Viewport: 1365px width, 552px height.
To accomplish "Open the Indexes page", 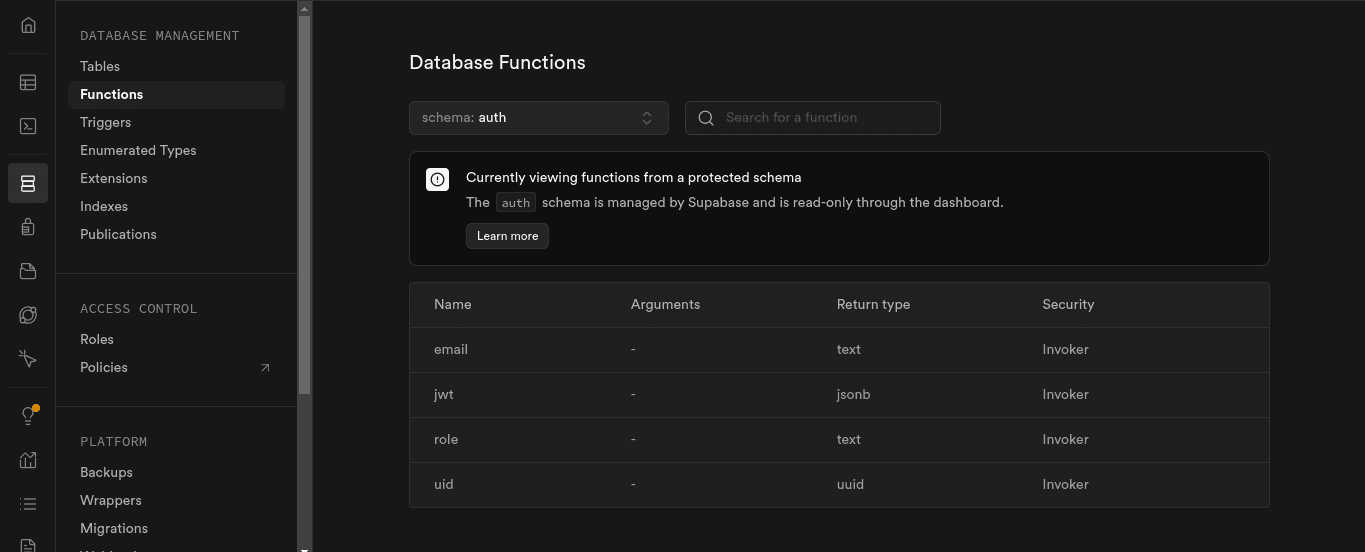I will 104,206.
